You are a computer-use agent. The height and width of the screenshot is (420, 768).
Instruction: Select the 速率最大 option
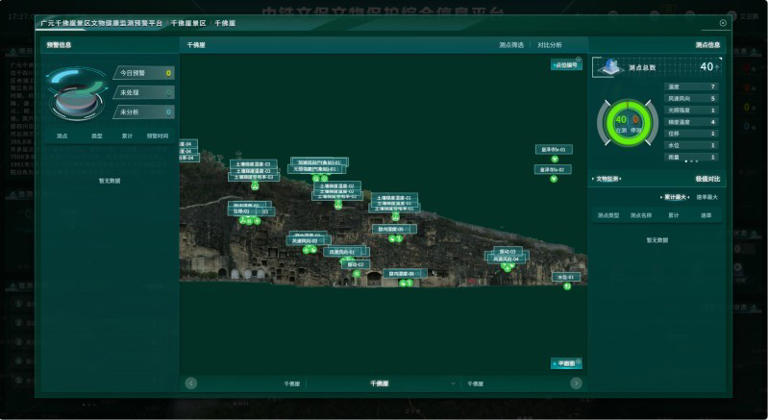point(707,198)
